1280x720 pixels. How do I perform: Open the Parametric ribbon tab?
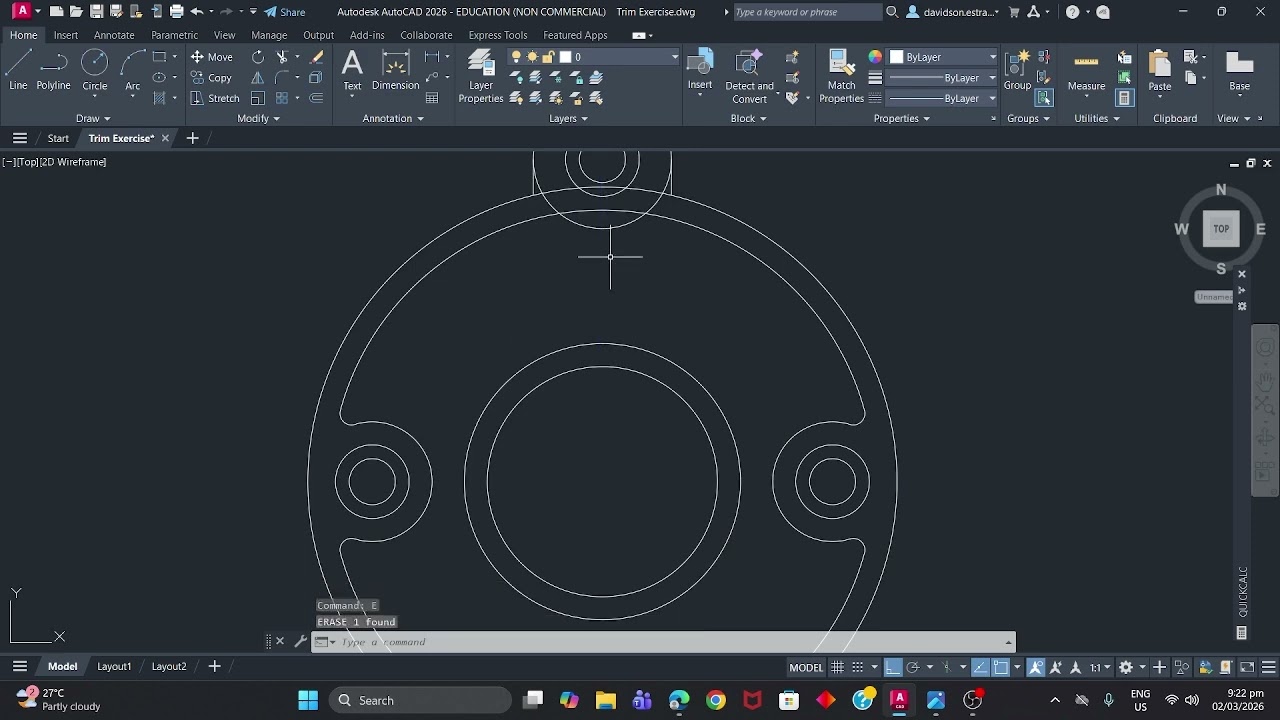(174, 35)
